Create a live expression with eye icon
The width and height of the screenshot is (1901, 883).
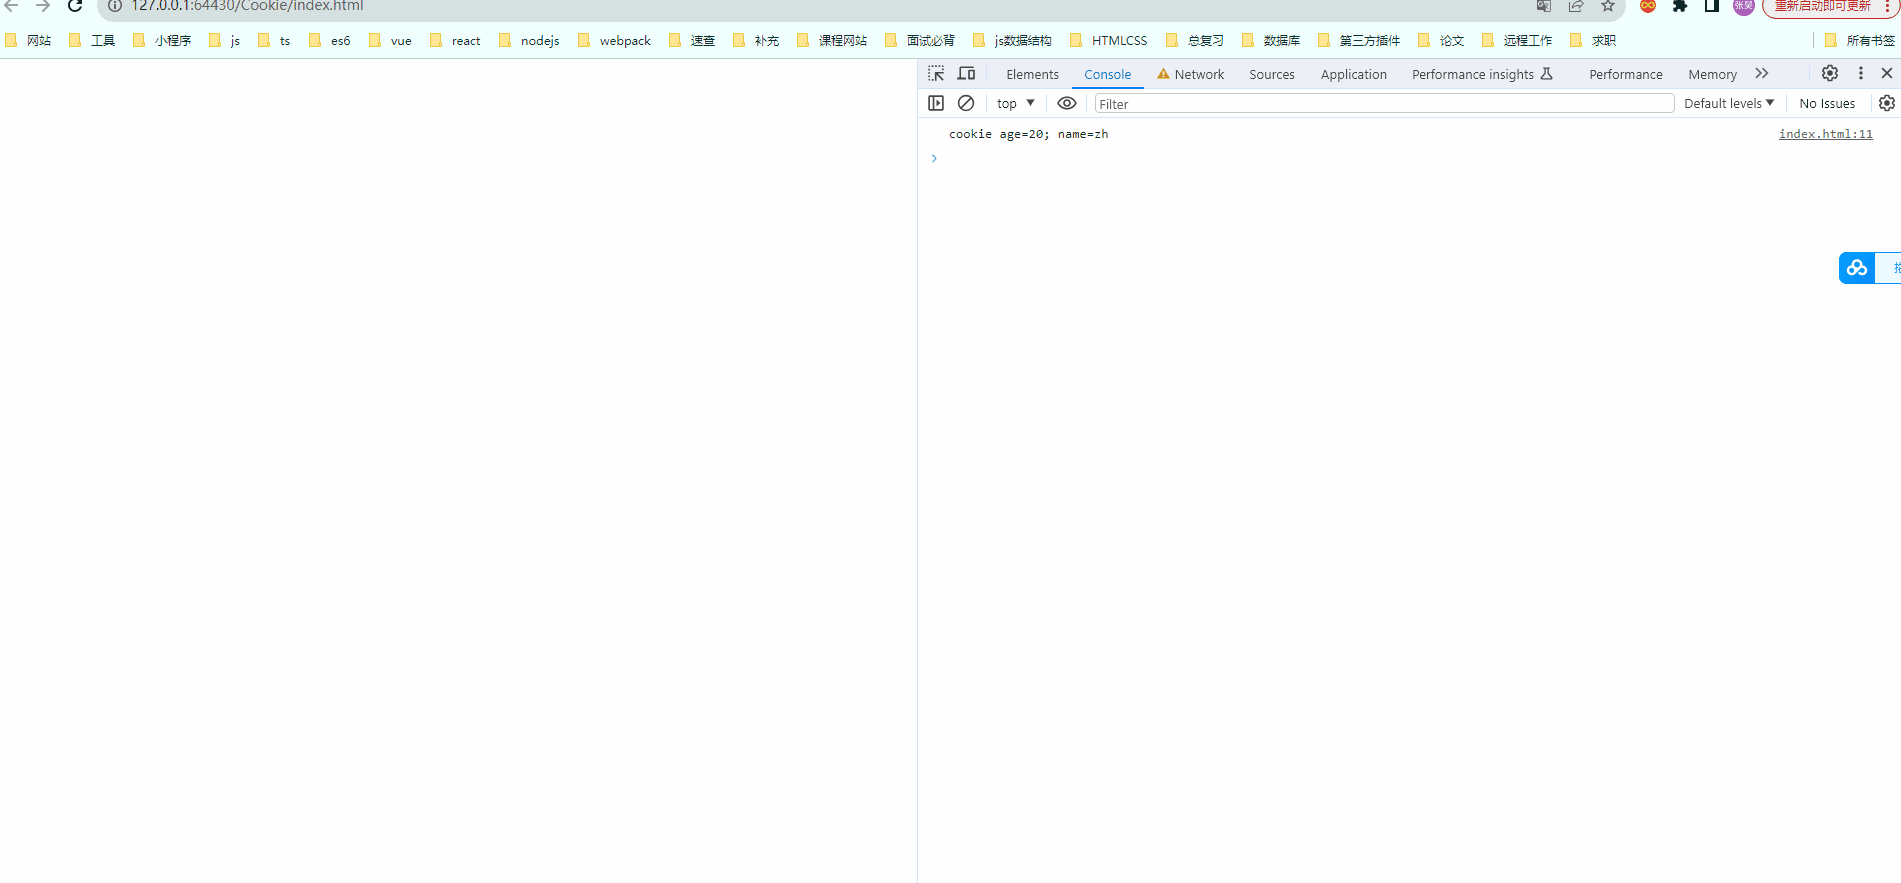(x=1067, y=103)
